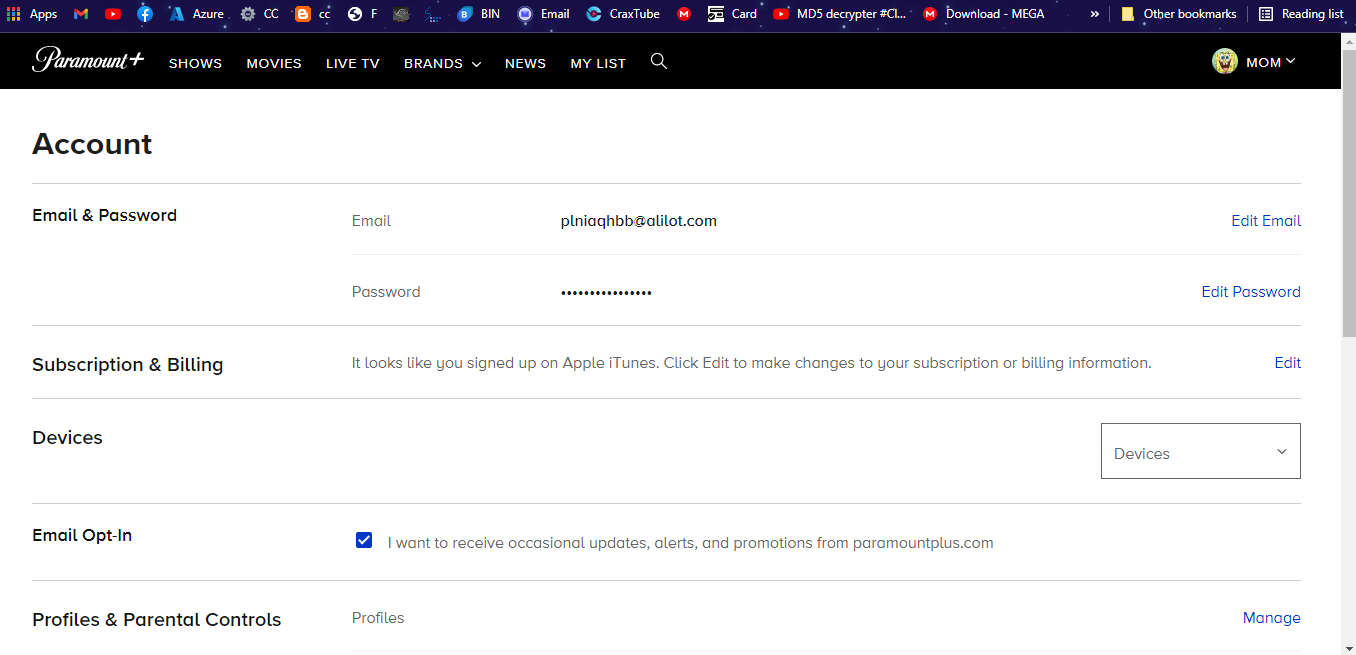Open the Download - MEGA bookmark
The width and height of the screenshot is (1356, 655).
[983, 14]
